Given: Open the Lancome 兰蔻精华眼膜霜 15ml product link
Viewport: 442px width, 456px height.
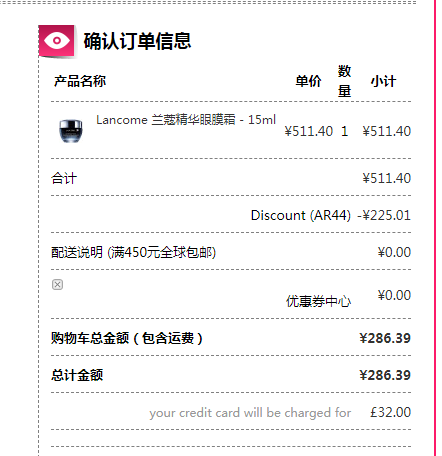Looking at the screenshot, I should (x=186, y=120).
